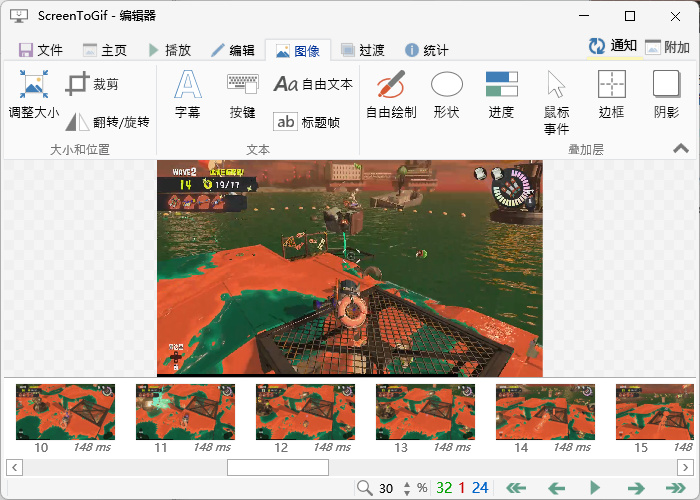The width and height of the screenshot is (700, 500).
Task: Increase zoom with the up stepper arrow
Action: (407, 484)
